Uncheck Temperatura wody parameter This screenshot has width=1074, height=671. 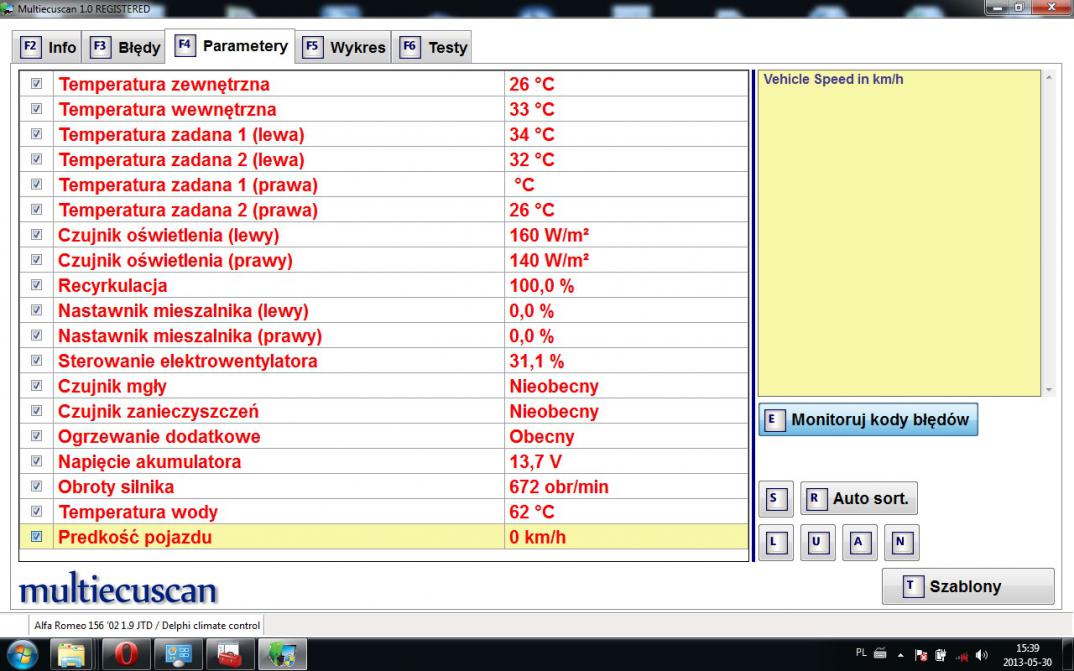36,511
